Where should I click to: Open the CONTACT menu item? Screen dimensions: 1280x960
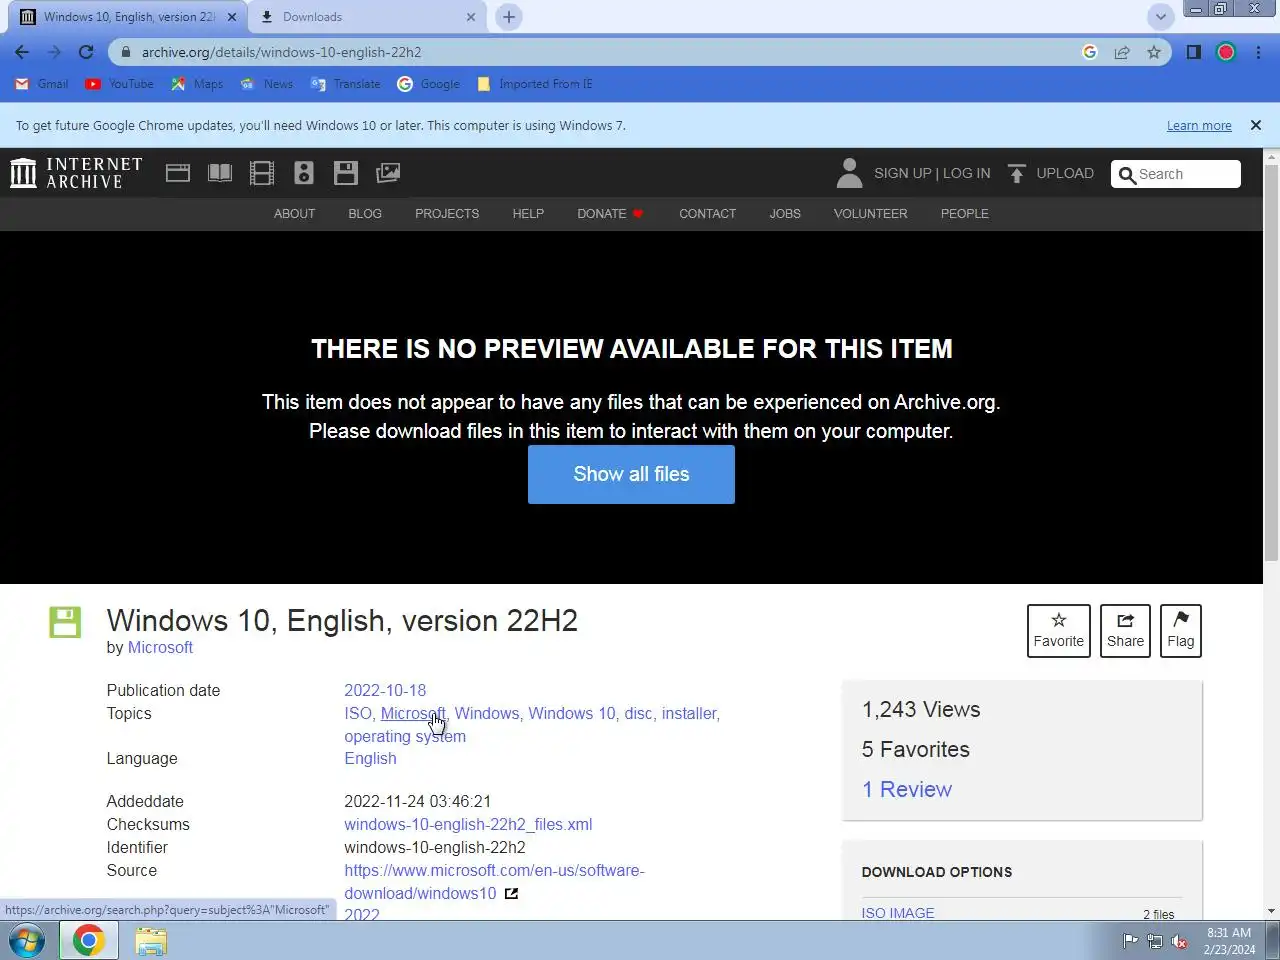pos(708,214)
